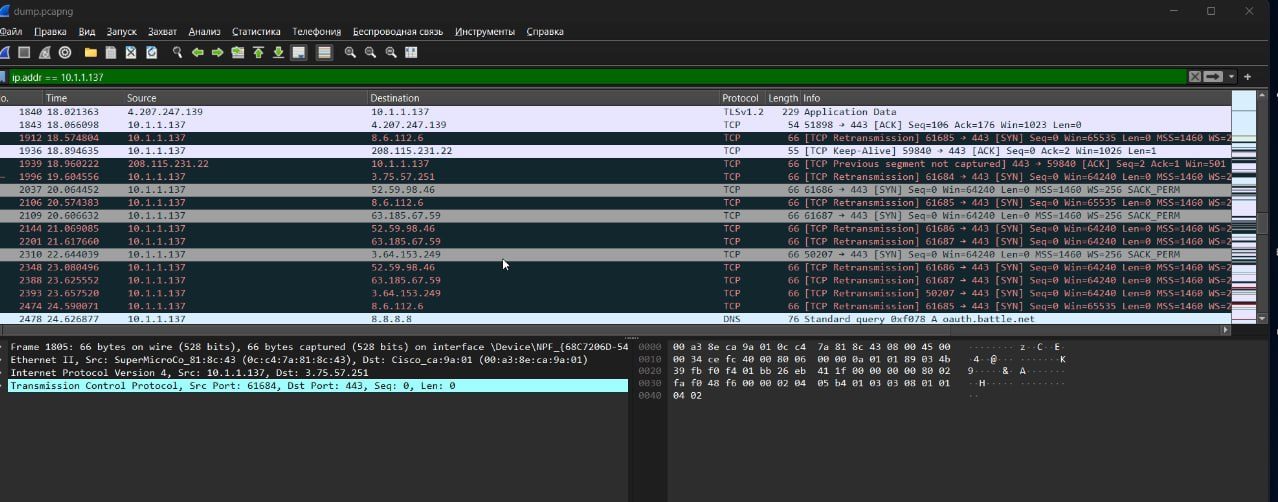Sort packets by the Protocol column
1278x502 pixels.
tap(742, 98)
